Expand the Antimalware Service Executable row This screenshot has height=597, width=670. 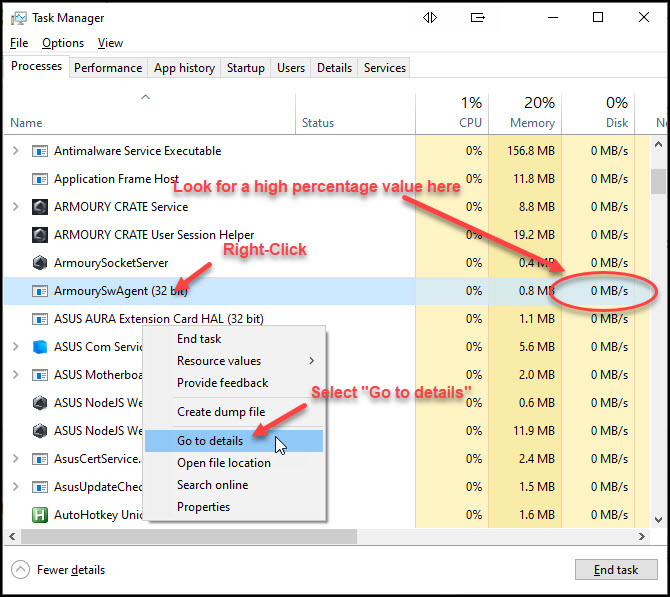pos(15,151)
